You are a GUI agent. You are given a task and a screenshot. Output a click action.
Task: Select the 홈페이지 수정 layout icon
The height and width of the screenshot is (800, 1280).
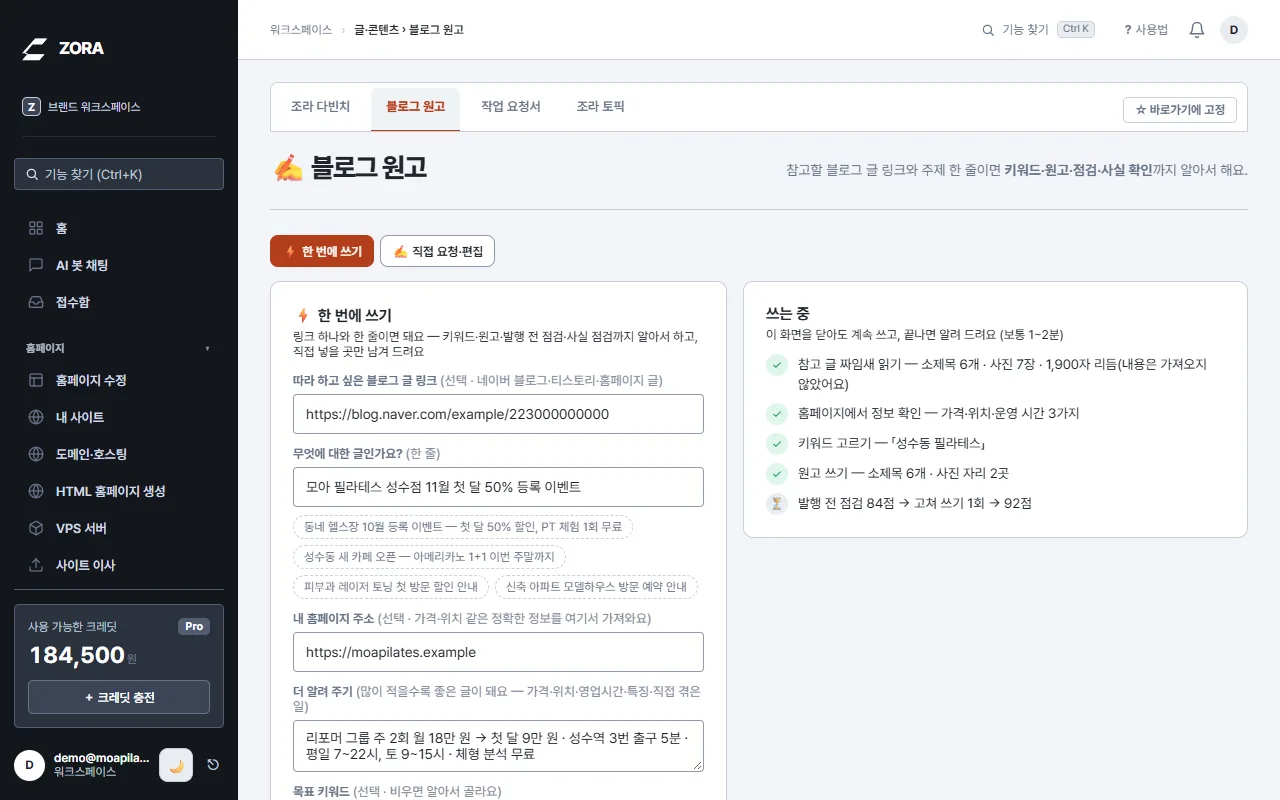(36, 380)
